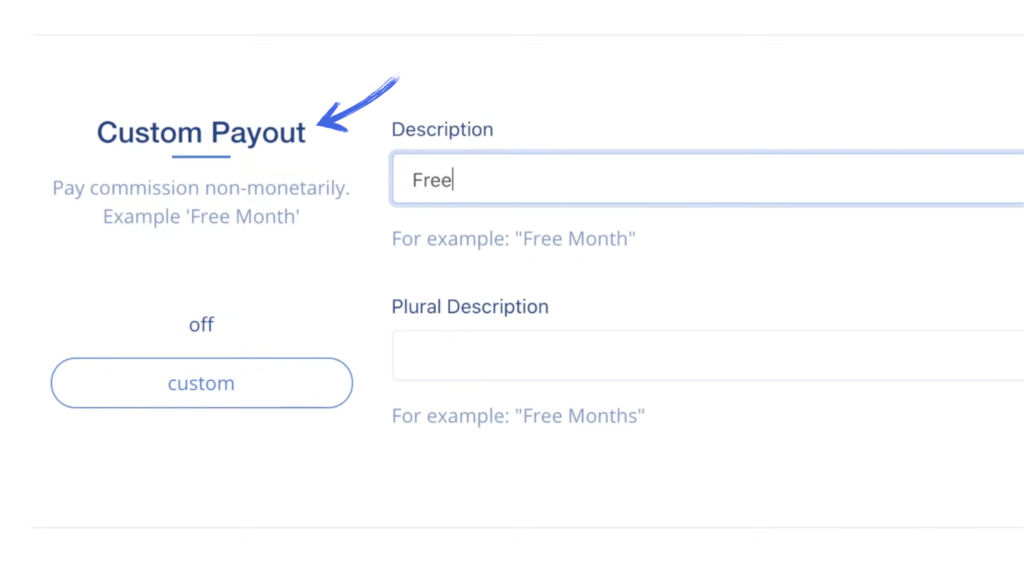
Task: Click the "Free Month" example hint text
Action: pos(513,238)
